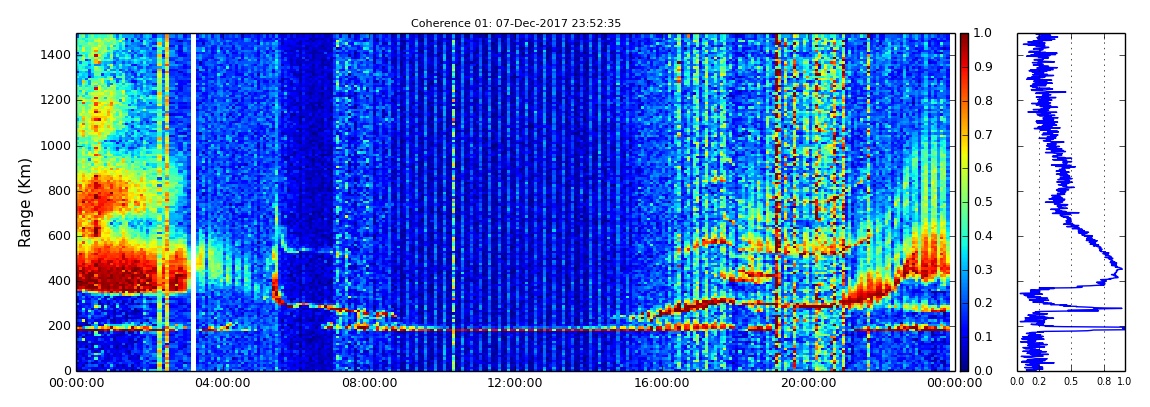This screenshot has height=407, width=1150.
Task: Click the 1400 range tick label
Action: [56, 55]
